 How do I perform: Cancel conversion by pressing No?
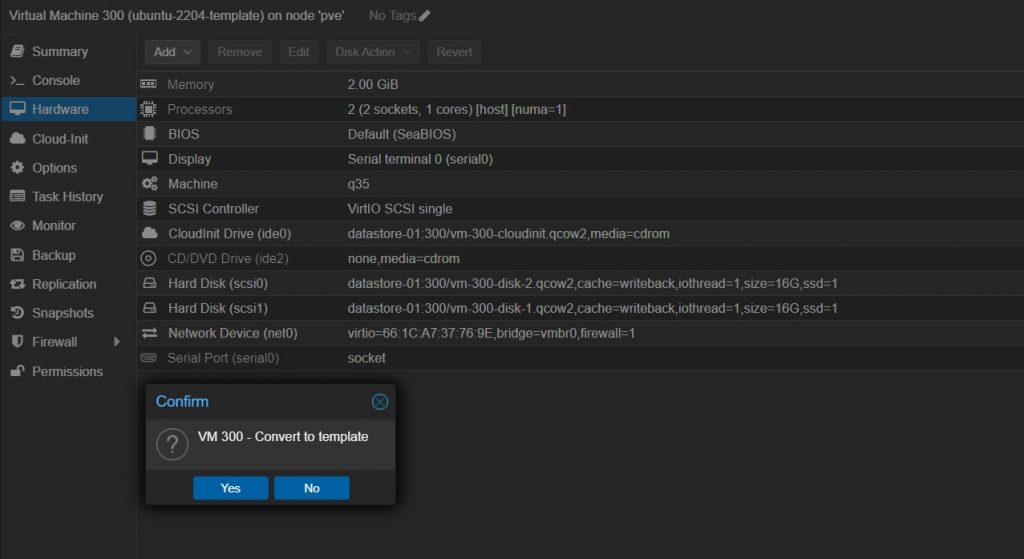click(x=311, y=488)
